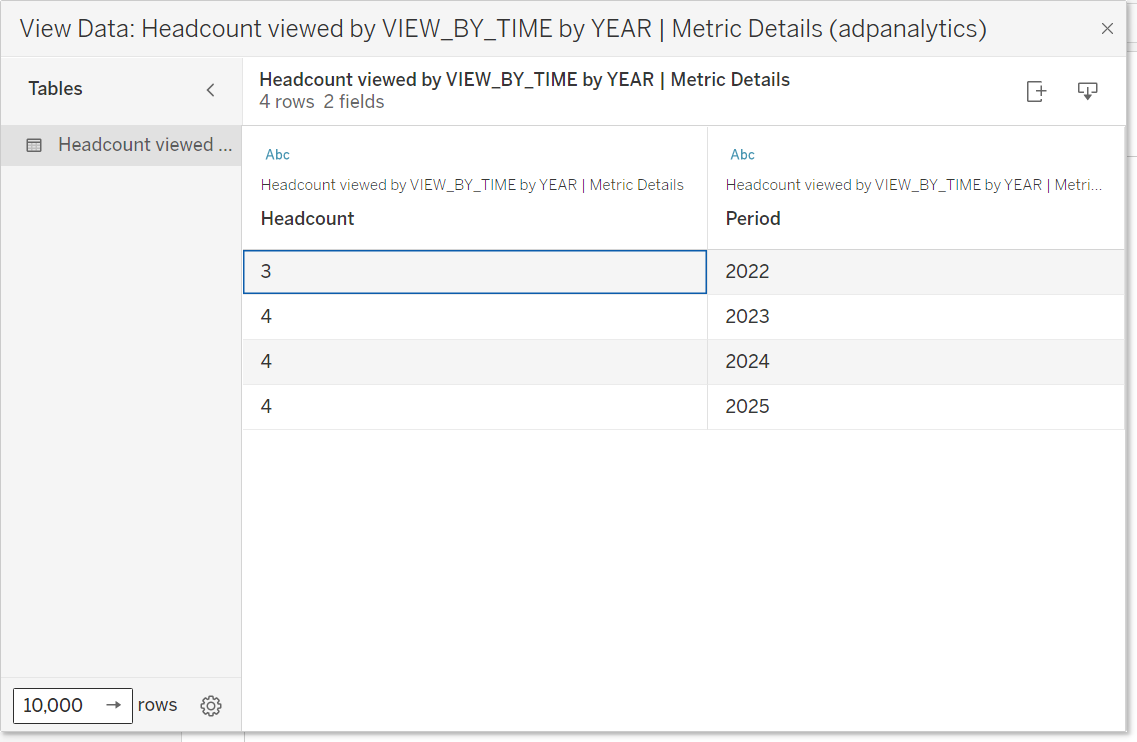The width and height of the screenshot is (1137, 742).
Task: Click the Abc icon above the Period column
Action: [x=742, y=154]
